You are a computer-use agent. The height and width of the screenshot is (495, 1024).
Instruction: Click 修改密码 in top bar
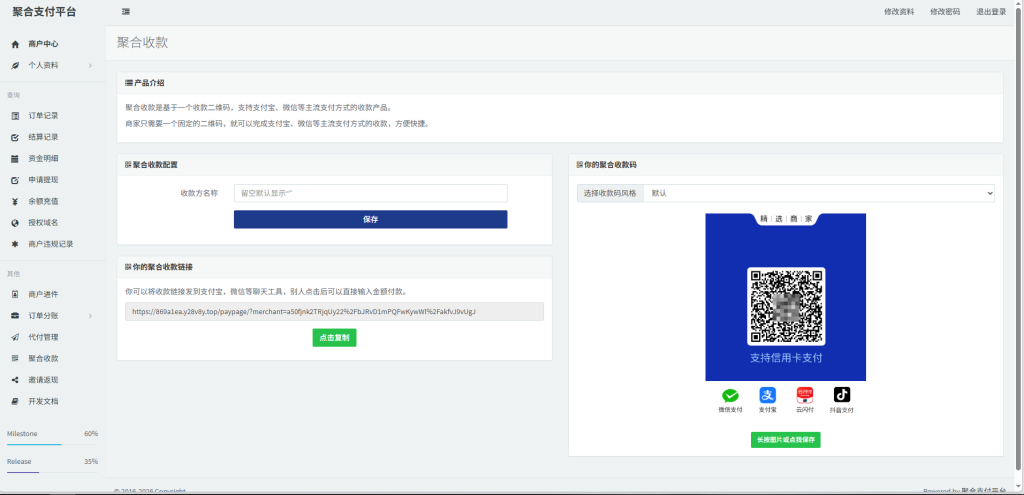click(x=945, y=12)
